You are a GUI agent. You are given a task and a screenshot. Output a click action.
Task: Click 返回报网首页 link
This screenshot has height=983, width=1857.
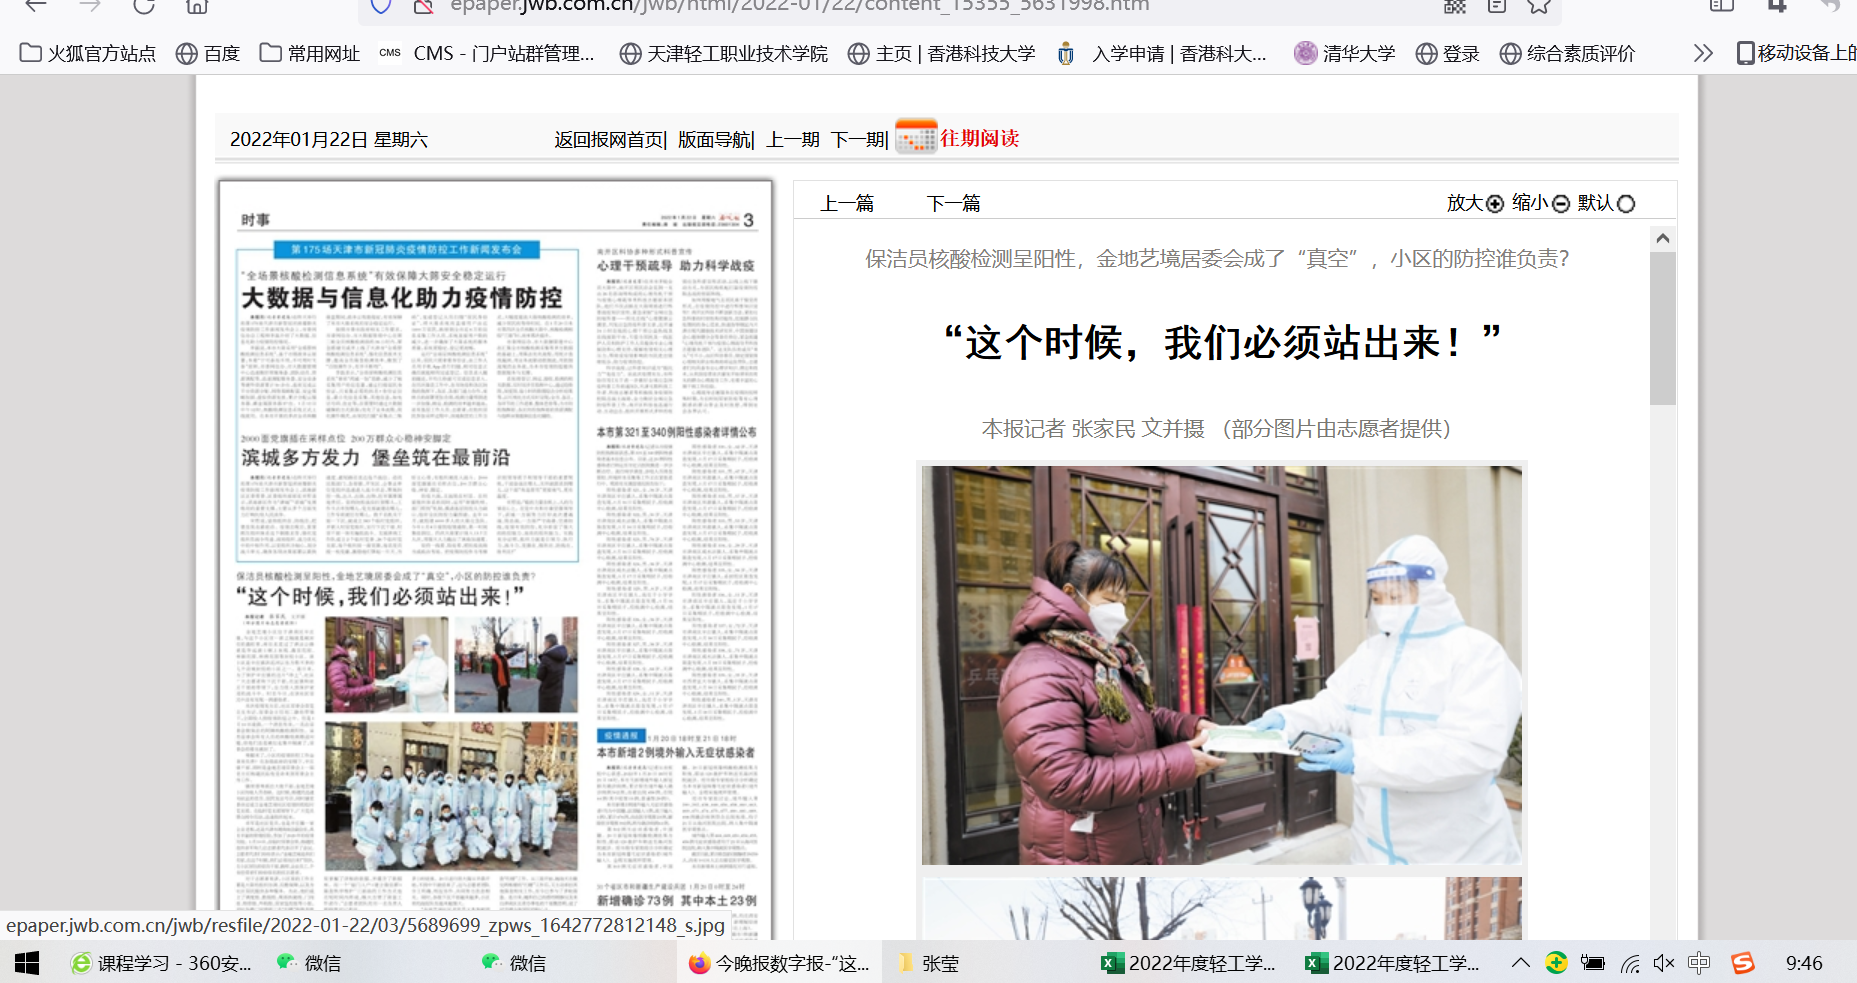[609, 139]
